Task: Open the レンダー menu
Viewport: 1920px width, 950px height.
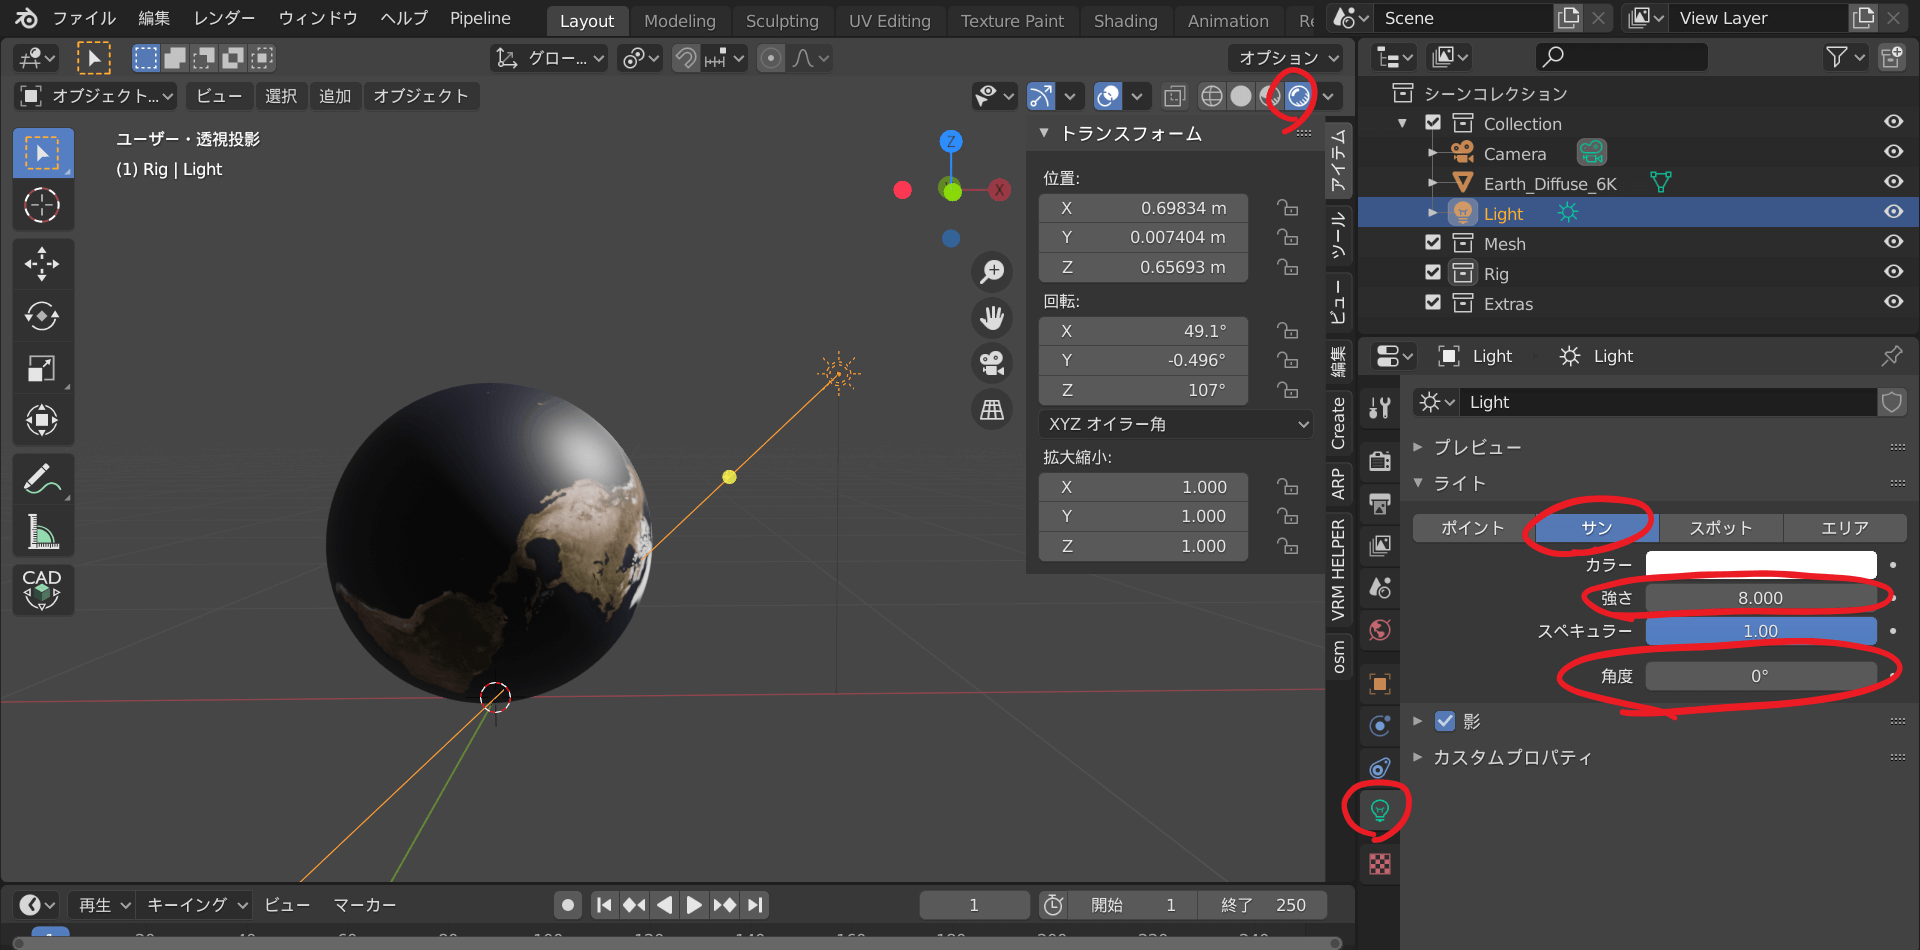Action: click(x=224, y=18)
